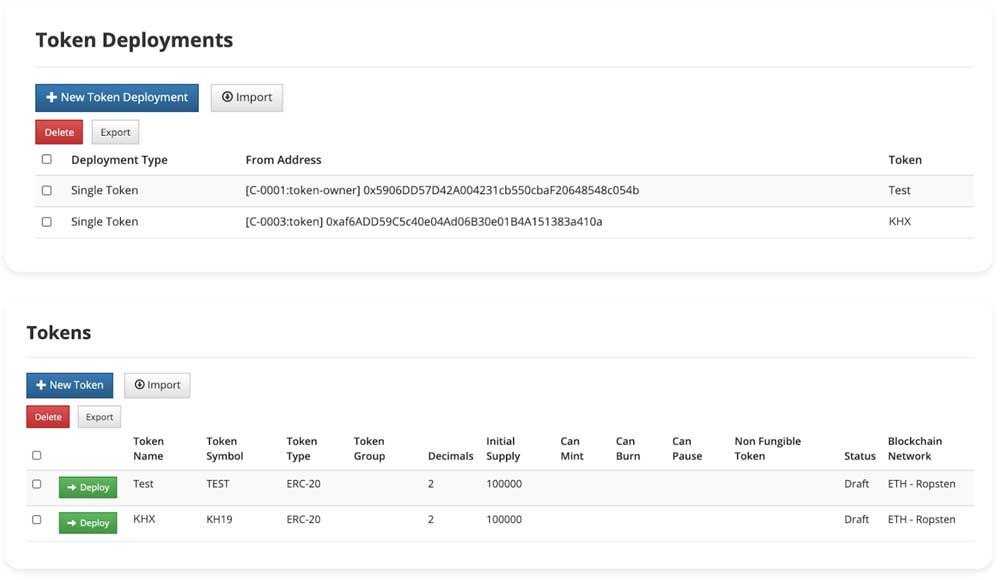Click the KHX token cell in deployments

coord(899,221)
